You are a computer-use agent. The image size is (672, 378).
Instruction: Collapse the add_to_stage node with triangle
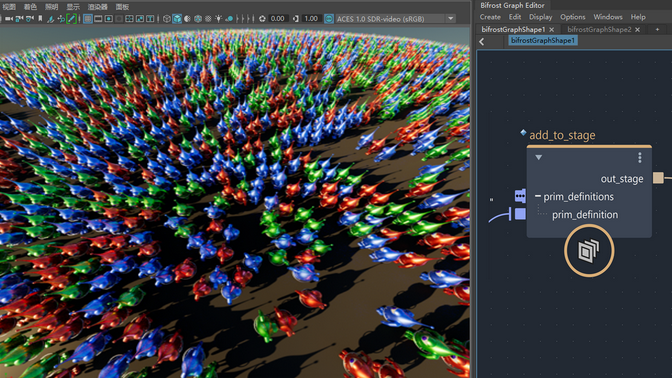(539, 157)
